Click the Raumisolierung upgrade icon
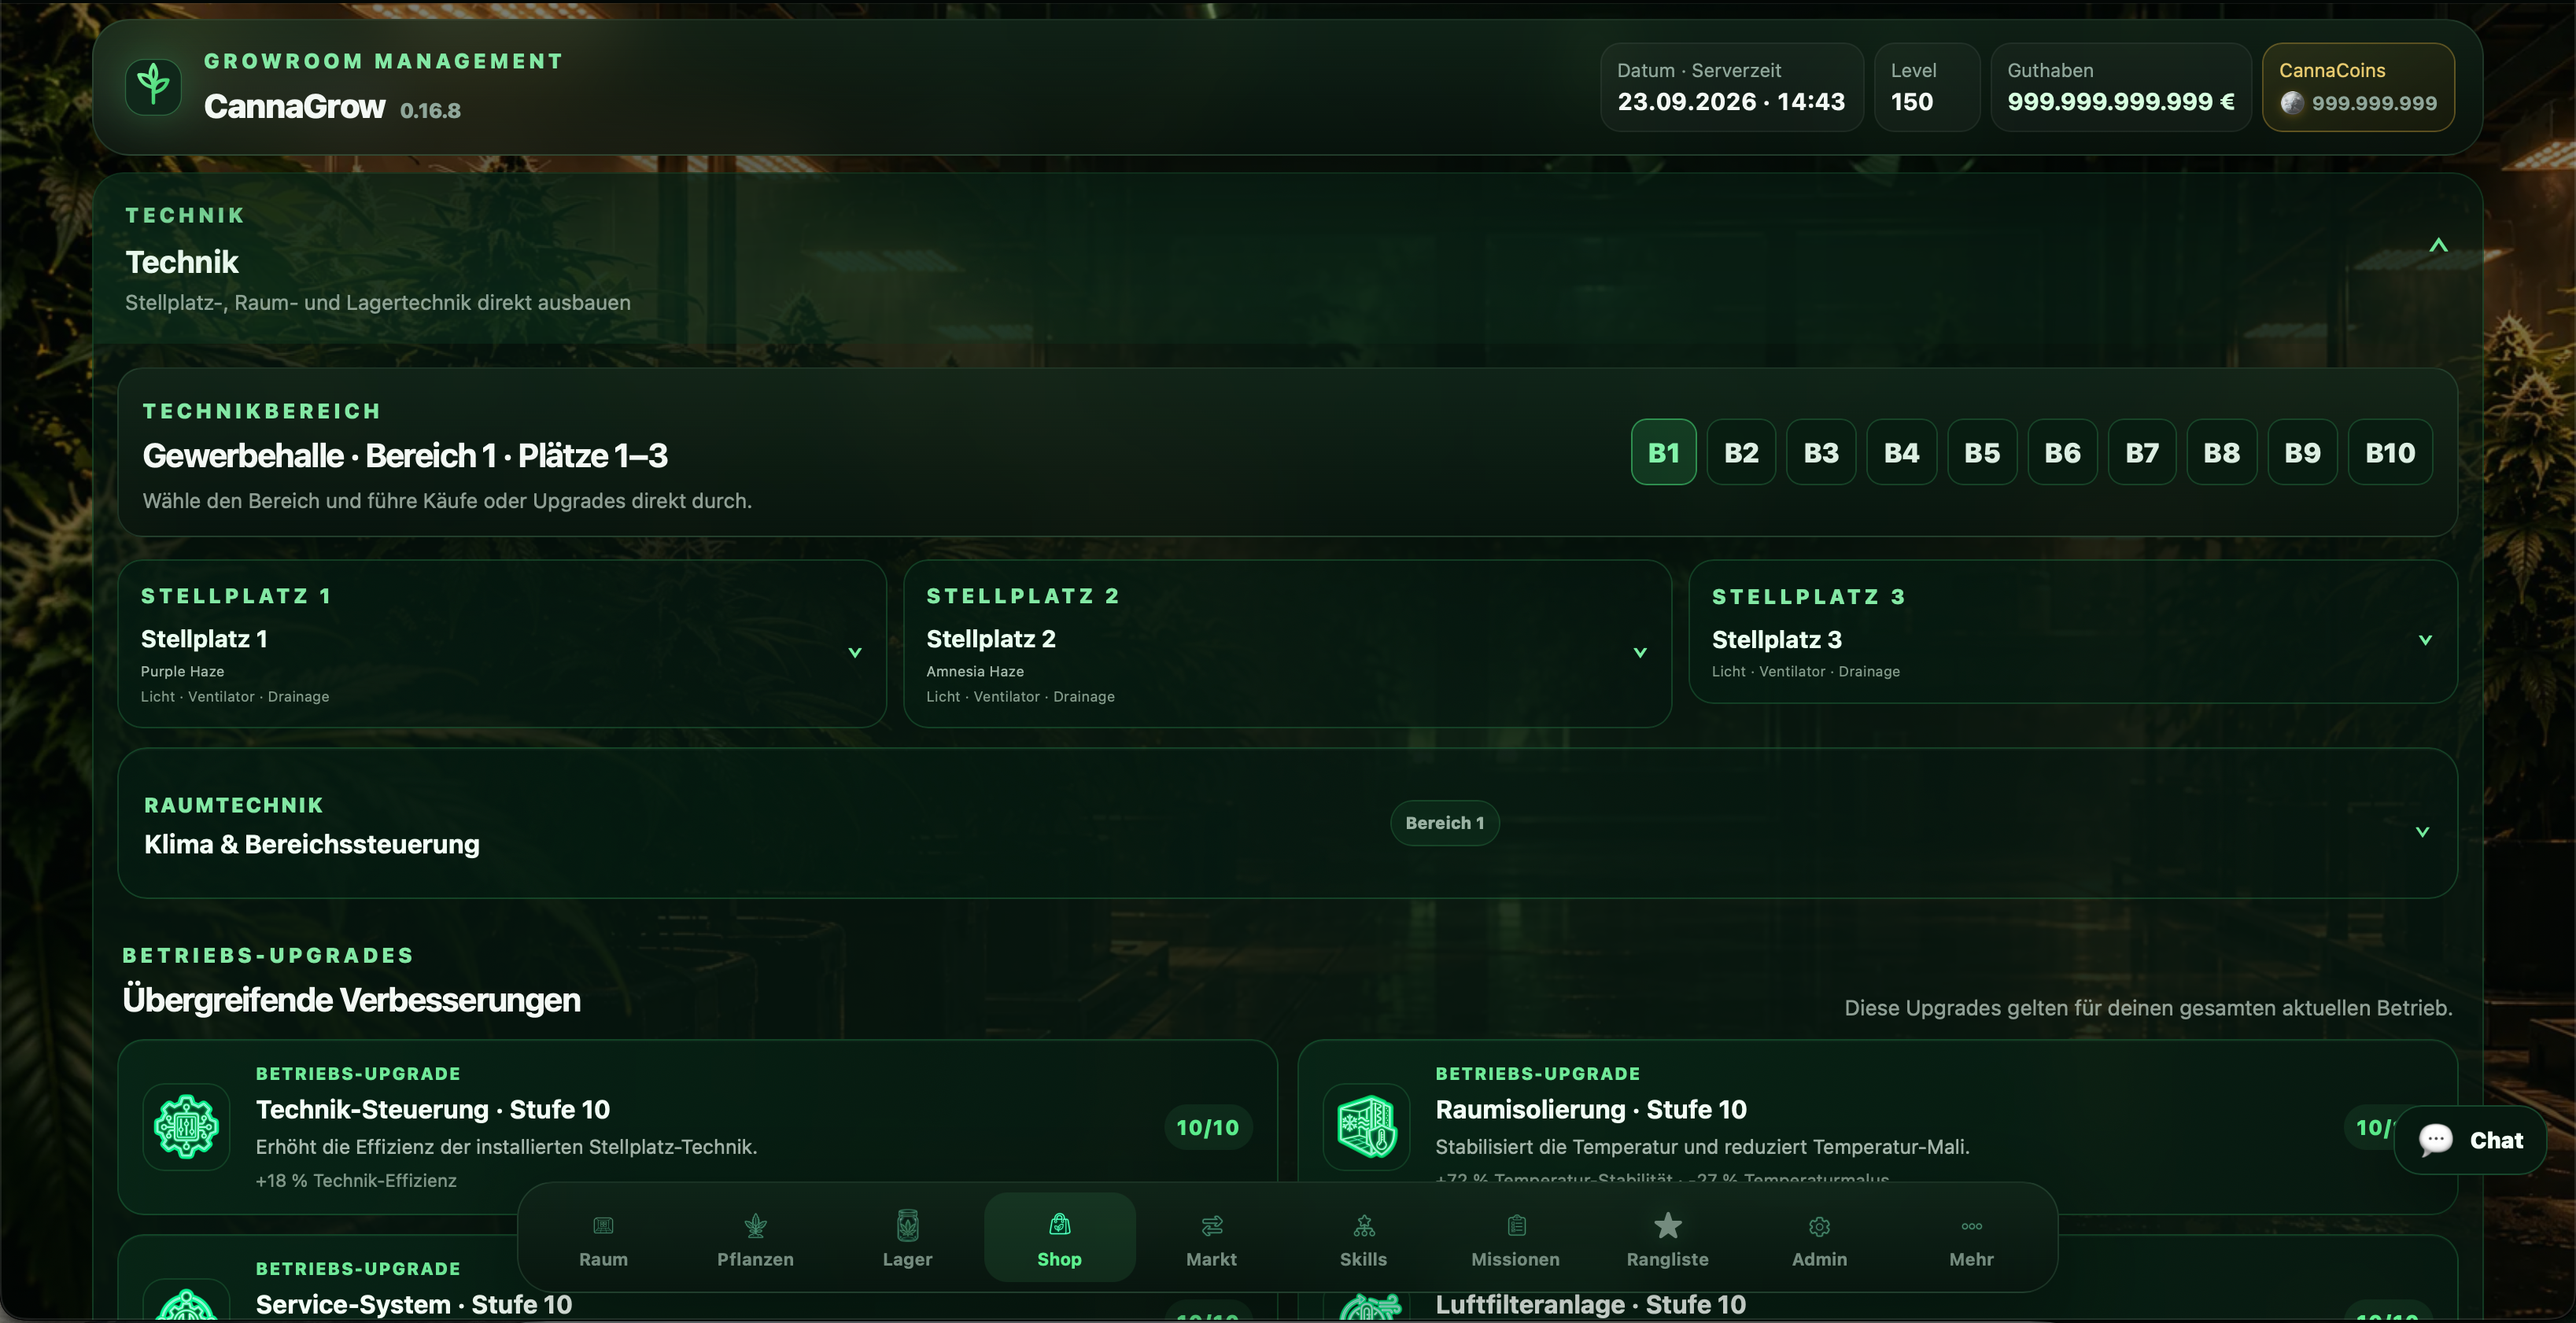 (1366, 1127)
